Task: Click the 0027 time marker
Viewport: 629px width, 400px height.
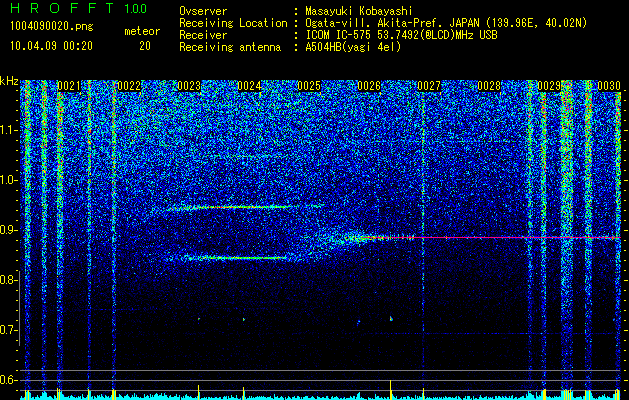Action: (429, 86)
